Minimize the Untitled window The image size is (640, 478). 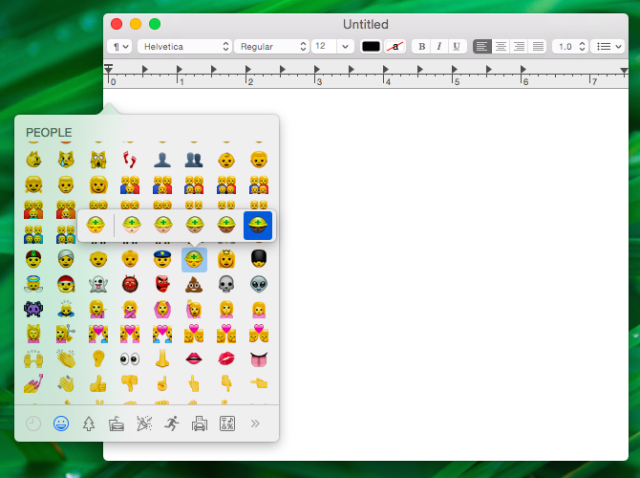[x=136, y=24]
